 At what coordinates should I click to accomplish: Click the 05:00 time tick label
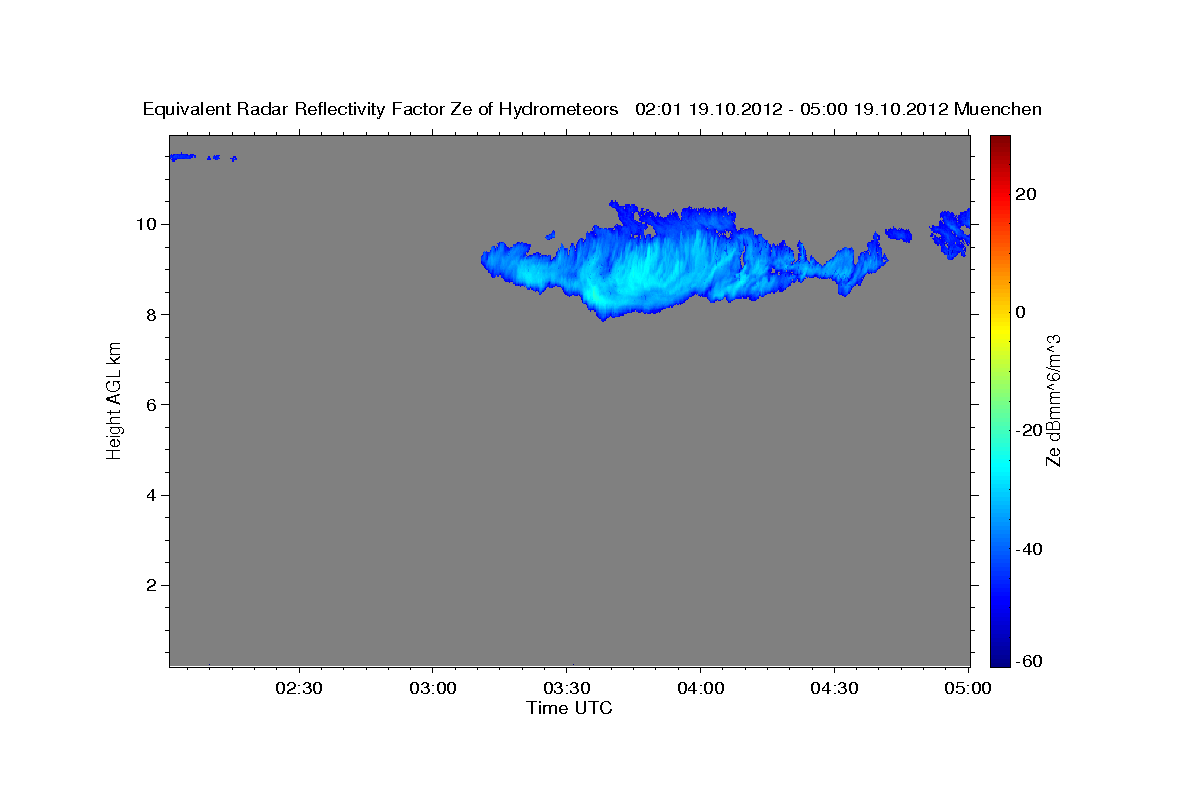[x=967, y=688]
